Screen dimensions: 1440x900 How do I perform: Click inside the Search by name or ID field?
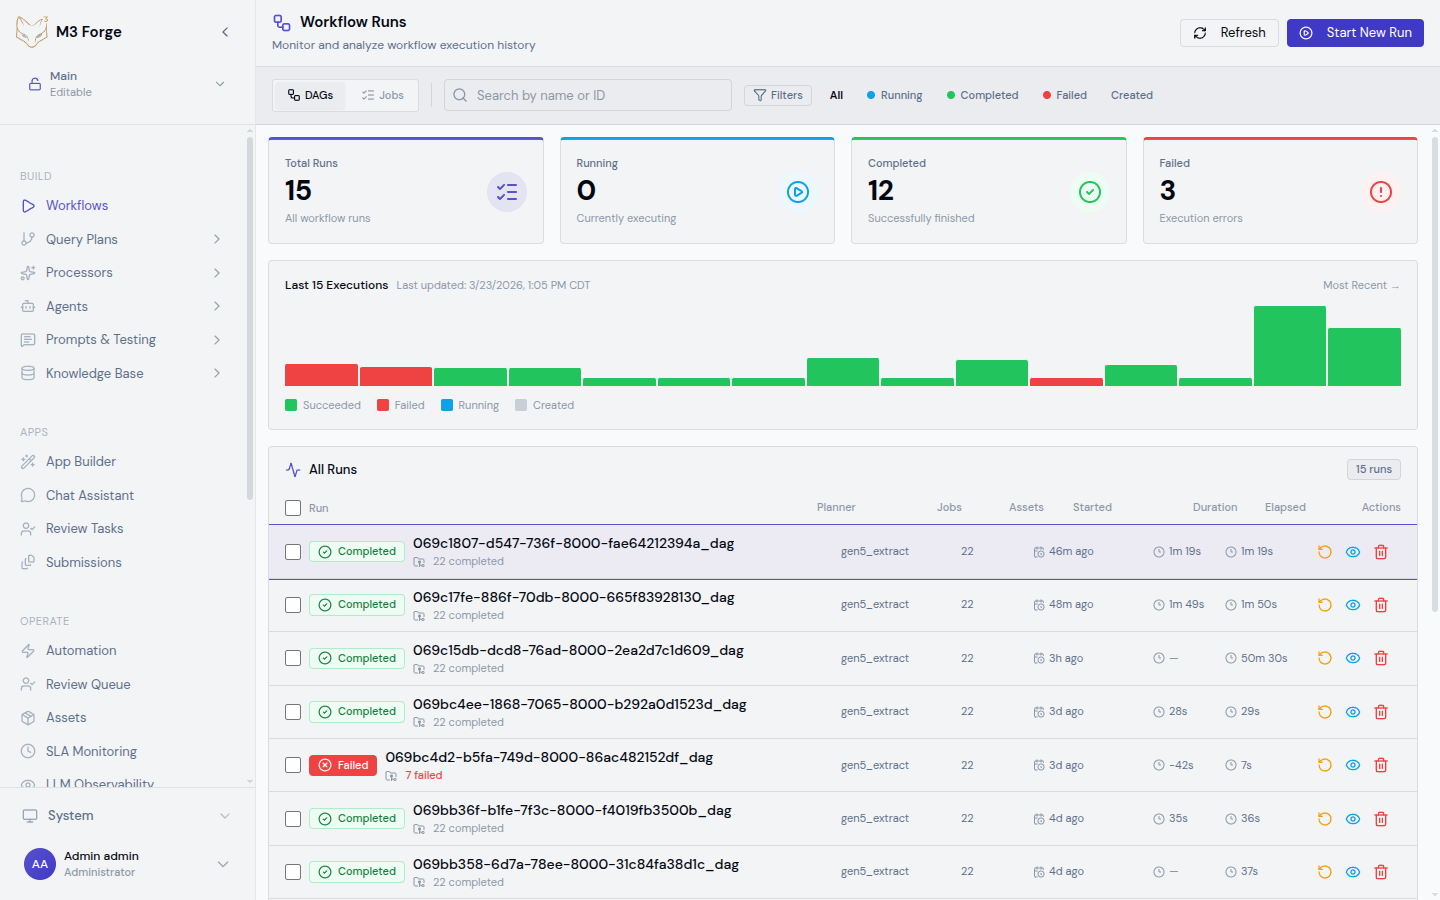click(x=587, y=95)
